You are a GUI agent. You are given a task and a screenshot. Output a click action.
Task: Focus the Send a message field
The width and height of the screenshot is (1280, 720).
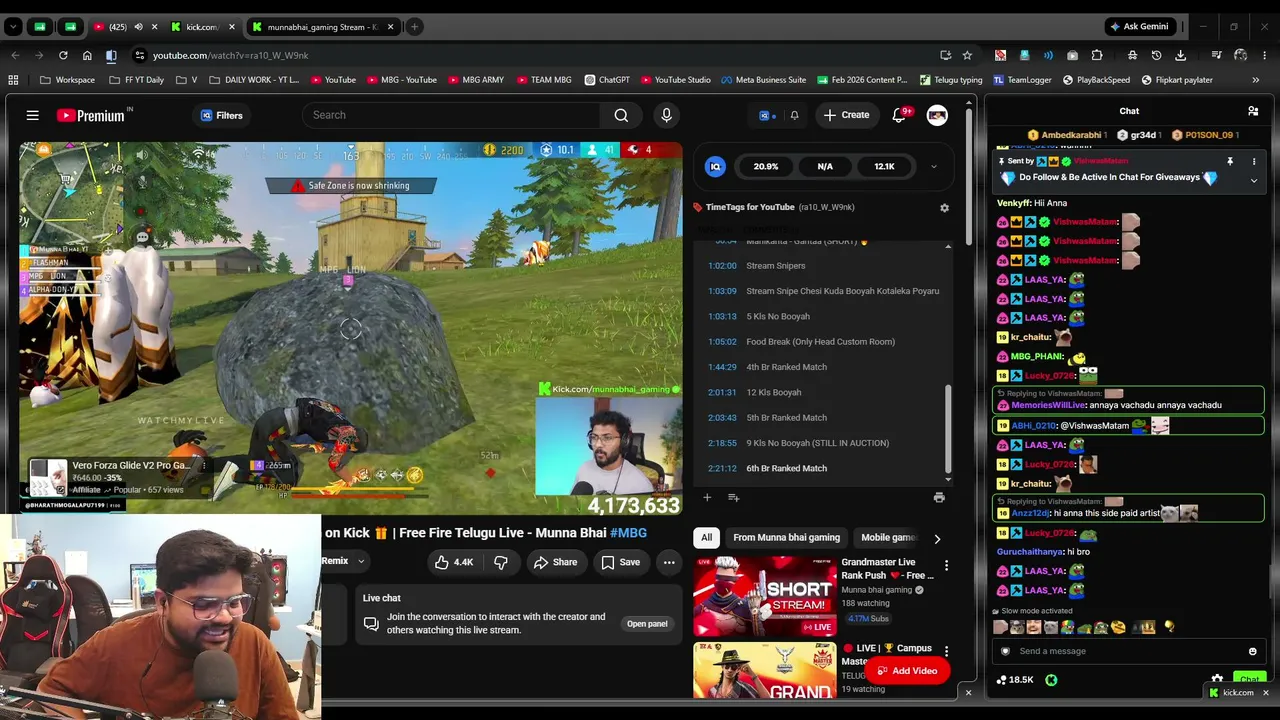point(1128,651)
